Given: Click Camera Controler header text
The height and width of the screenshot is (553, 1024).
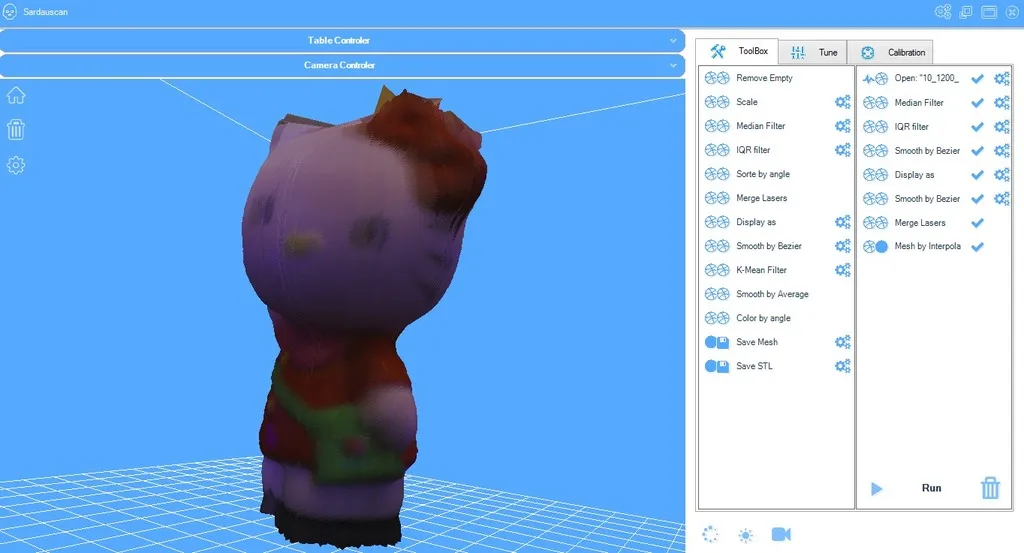Looking at the screenshot, I should click(339, 65).
